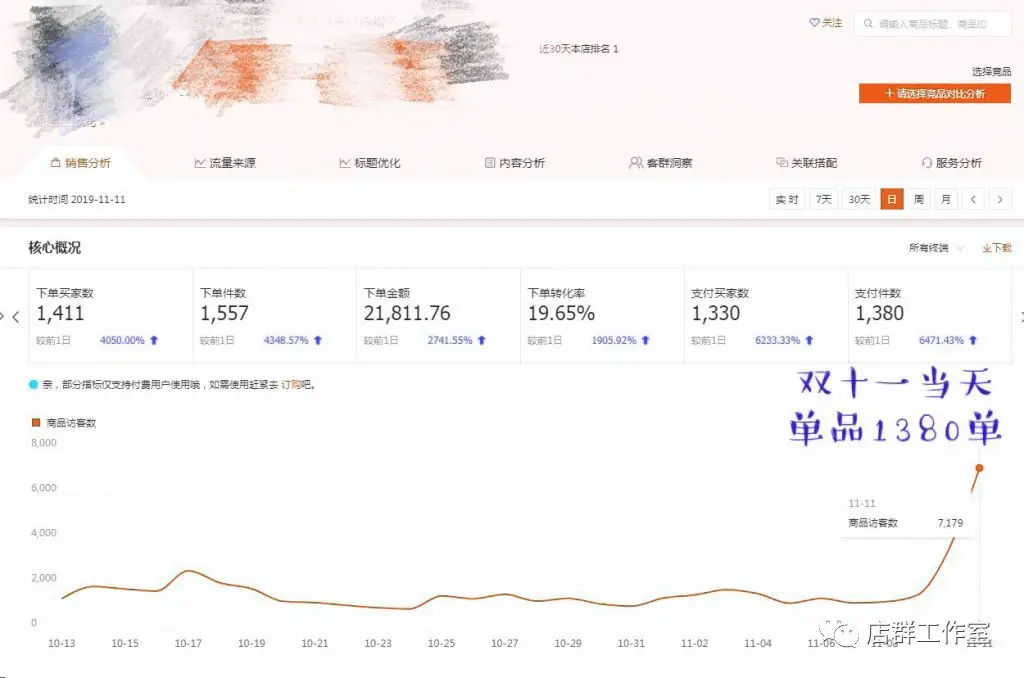Go to next date with right arrow
The width and height of the screenshot is (1024, 678).
tap(1000, 199)
